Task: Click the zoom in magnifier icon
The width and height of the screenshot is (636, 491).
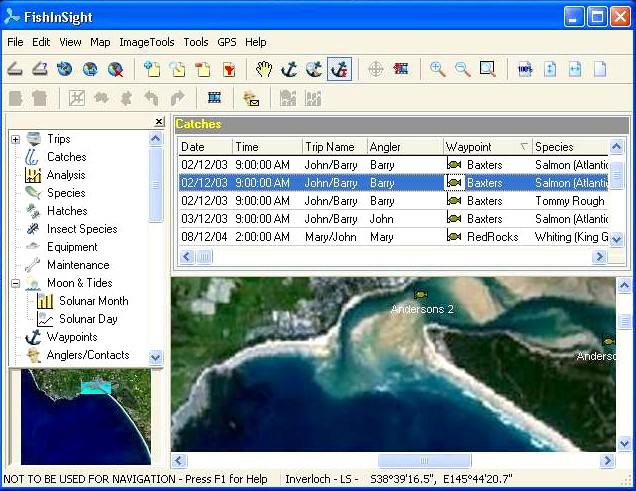Action: click(x=438, y=69)
